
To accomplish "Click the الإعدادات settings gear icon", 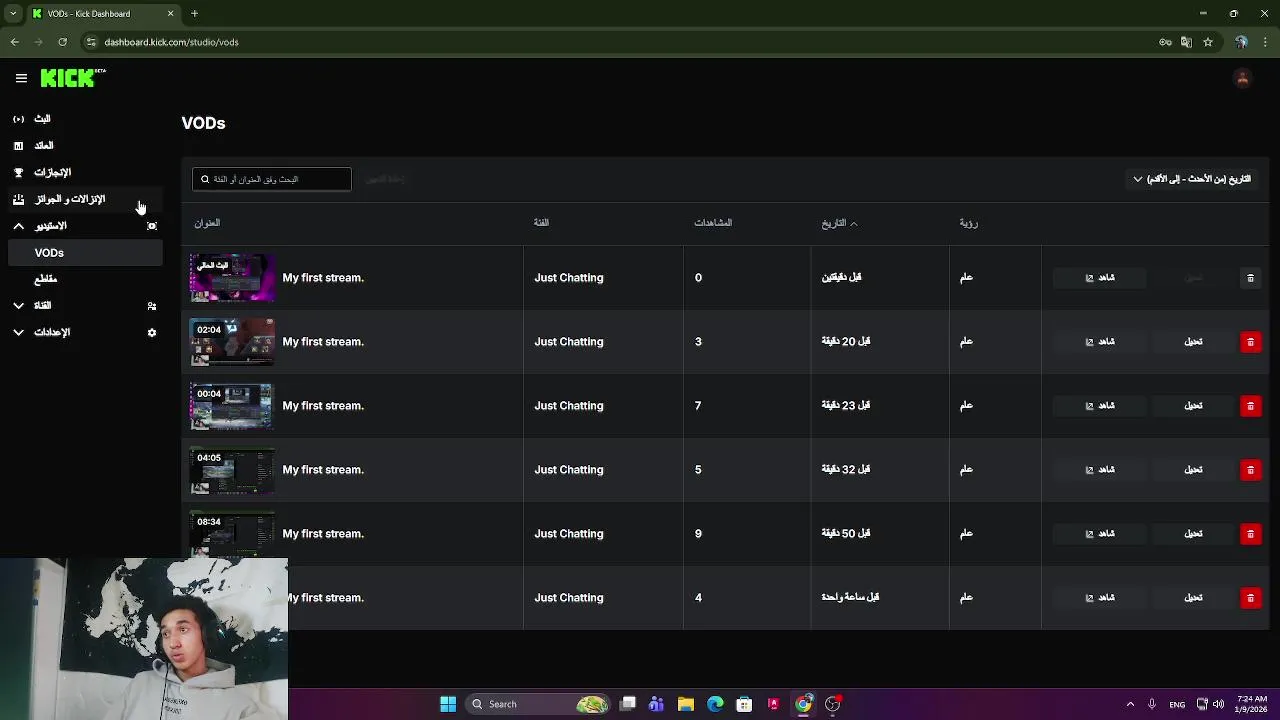I will (152, 332).
